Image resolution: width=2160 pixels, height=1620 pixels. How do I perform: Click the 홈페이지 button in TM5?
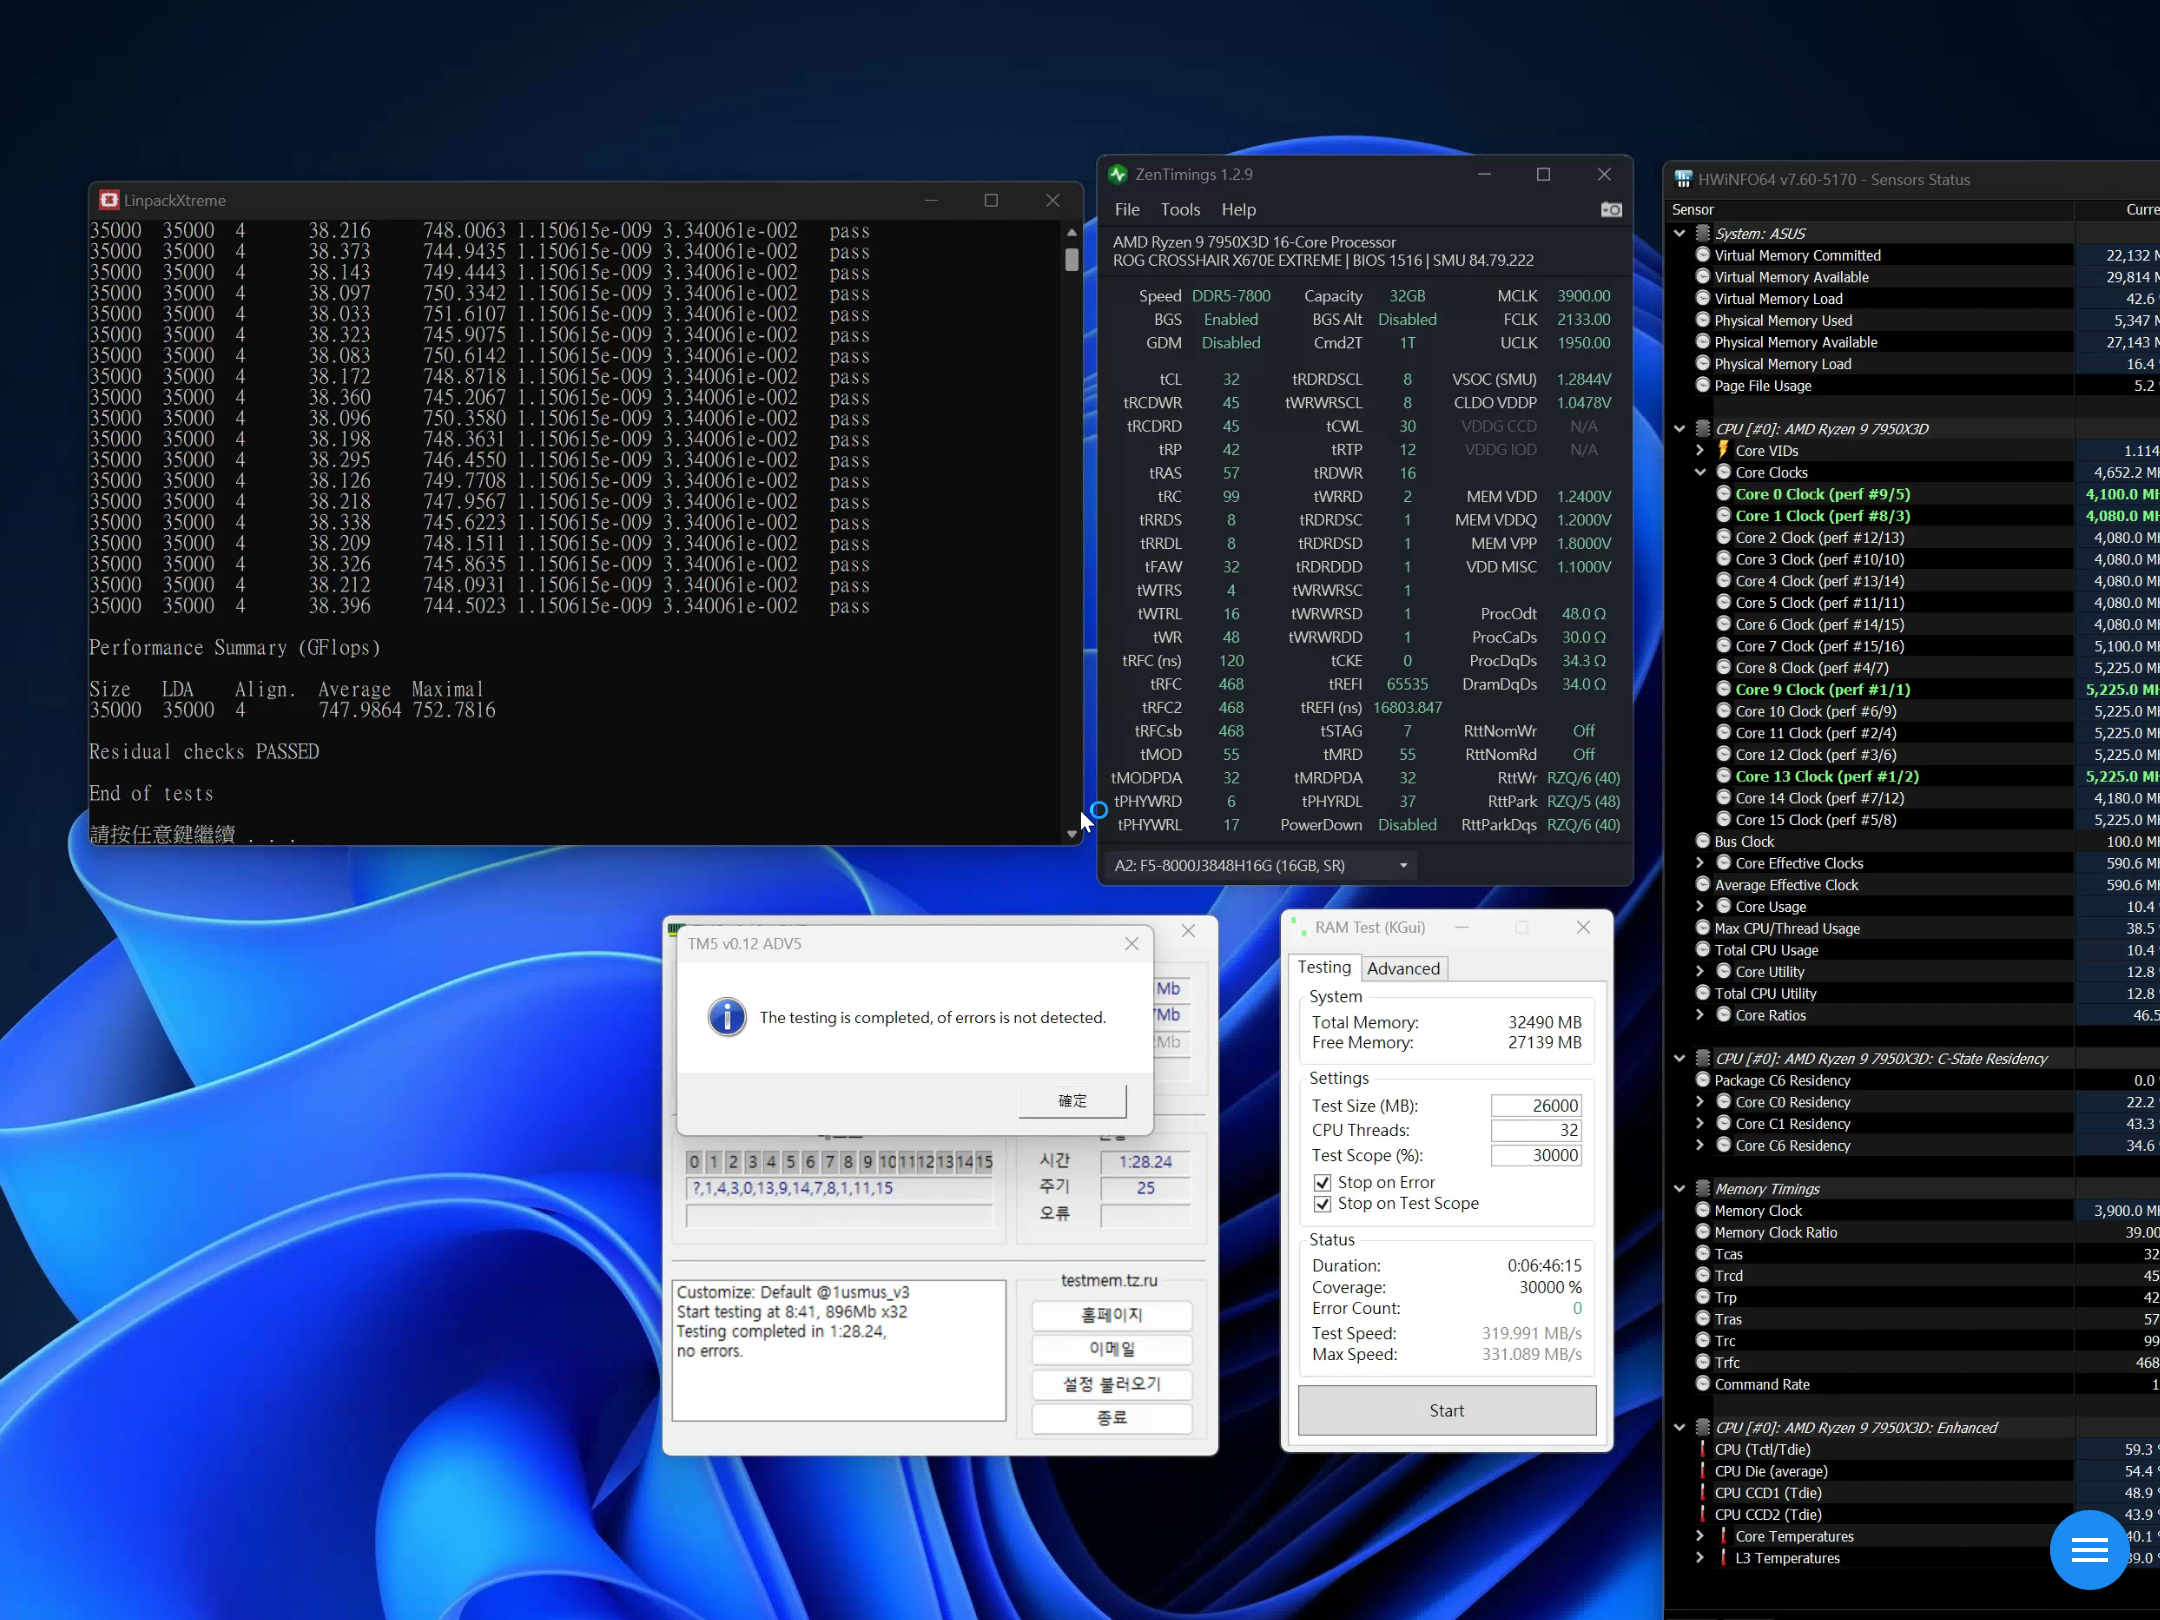(1111, 1315)
